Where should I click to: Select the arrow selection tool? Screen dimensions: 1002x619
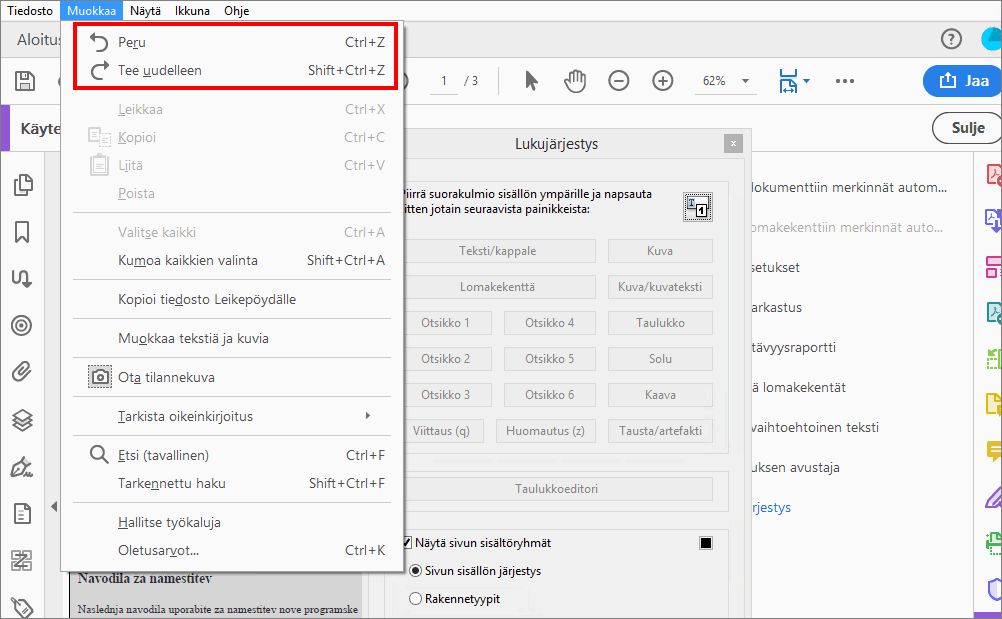(x=531, y=81)
